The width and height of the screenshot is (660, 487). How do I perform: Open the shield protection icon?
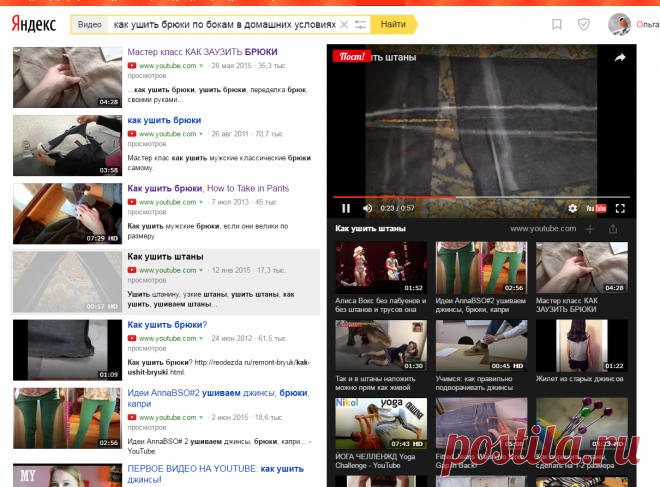583,24
